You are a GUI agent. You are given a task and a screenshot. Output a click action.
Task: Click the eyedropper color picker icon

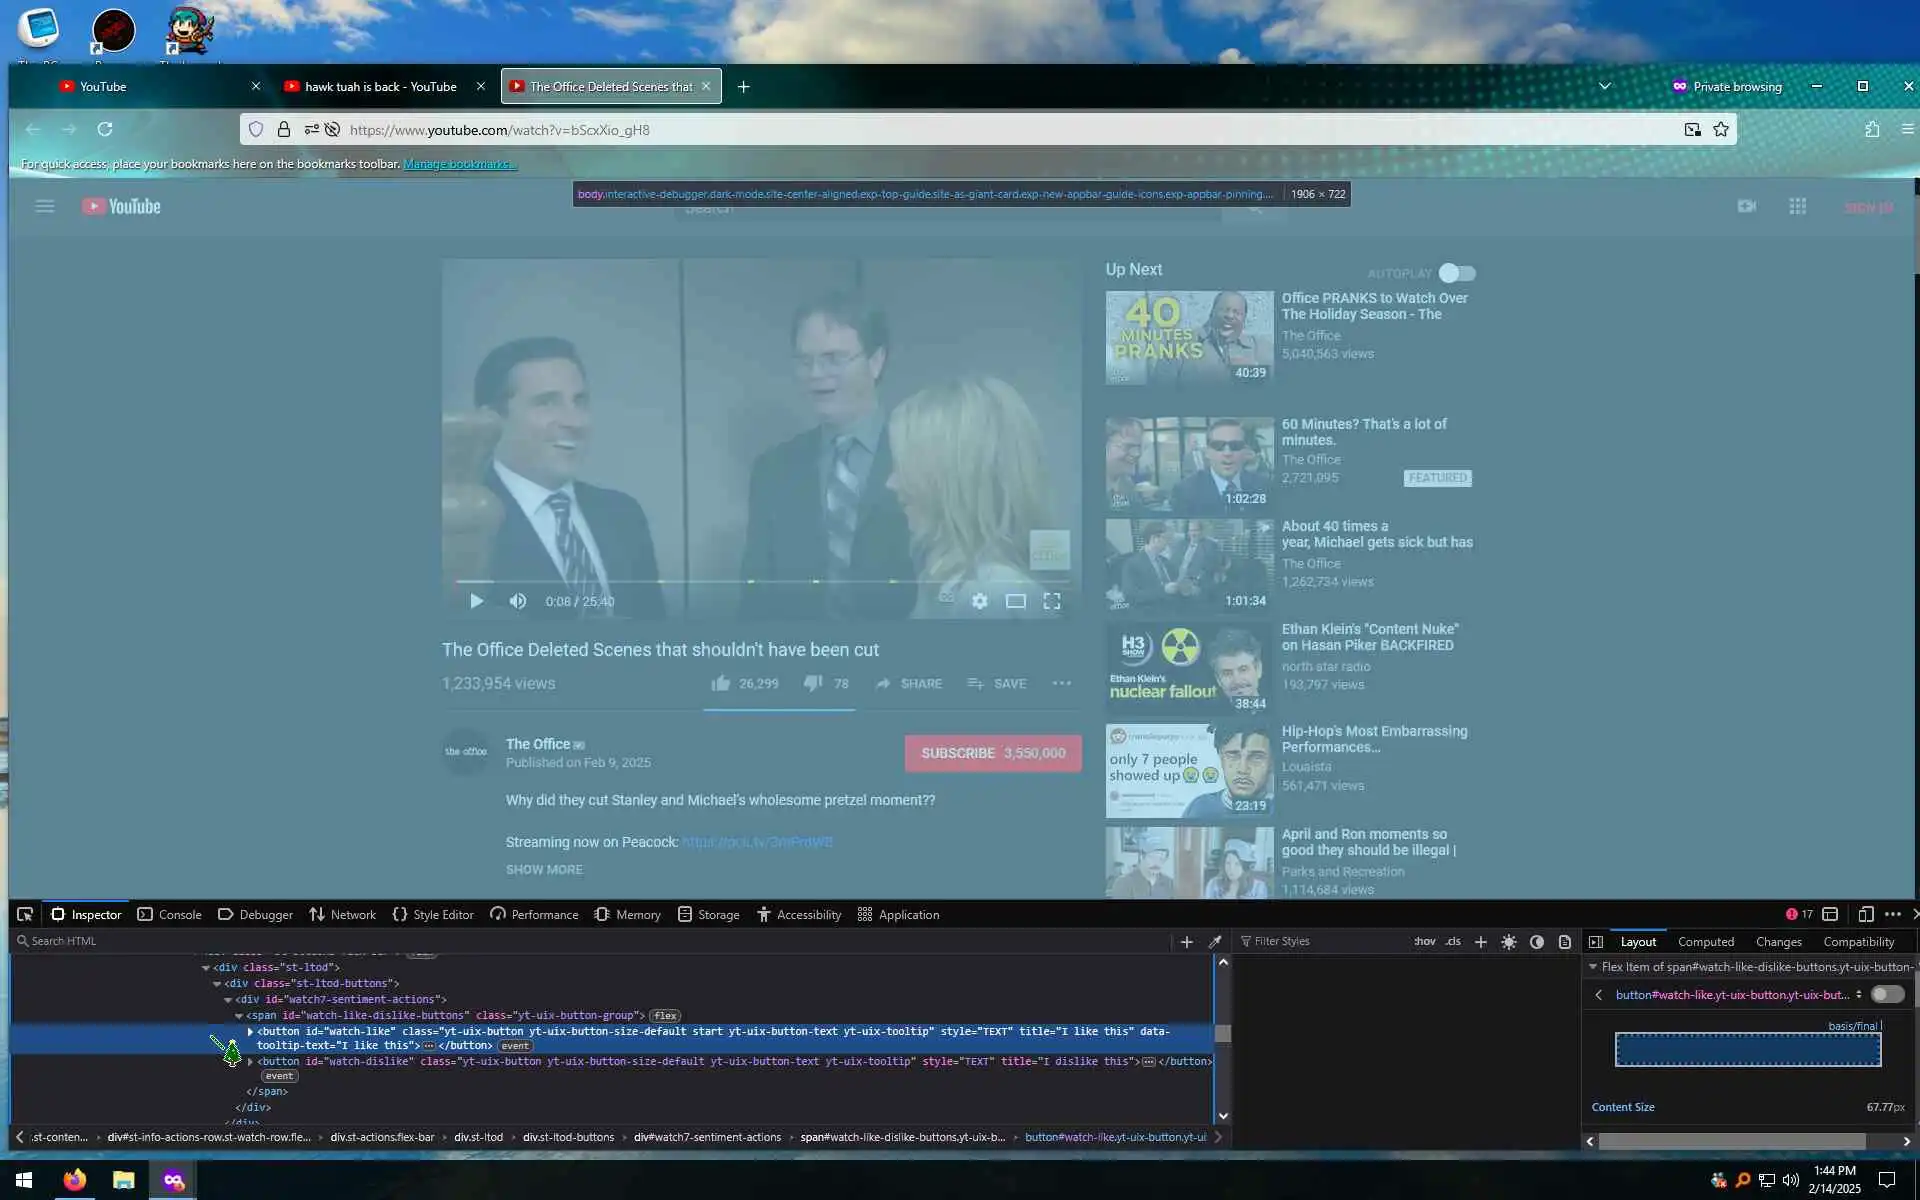[x=1215, y=941]
